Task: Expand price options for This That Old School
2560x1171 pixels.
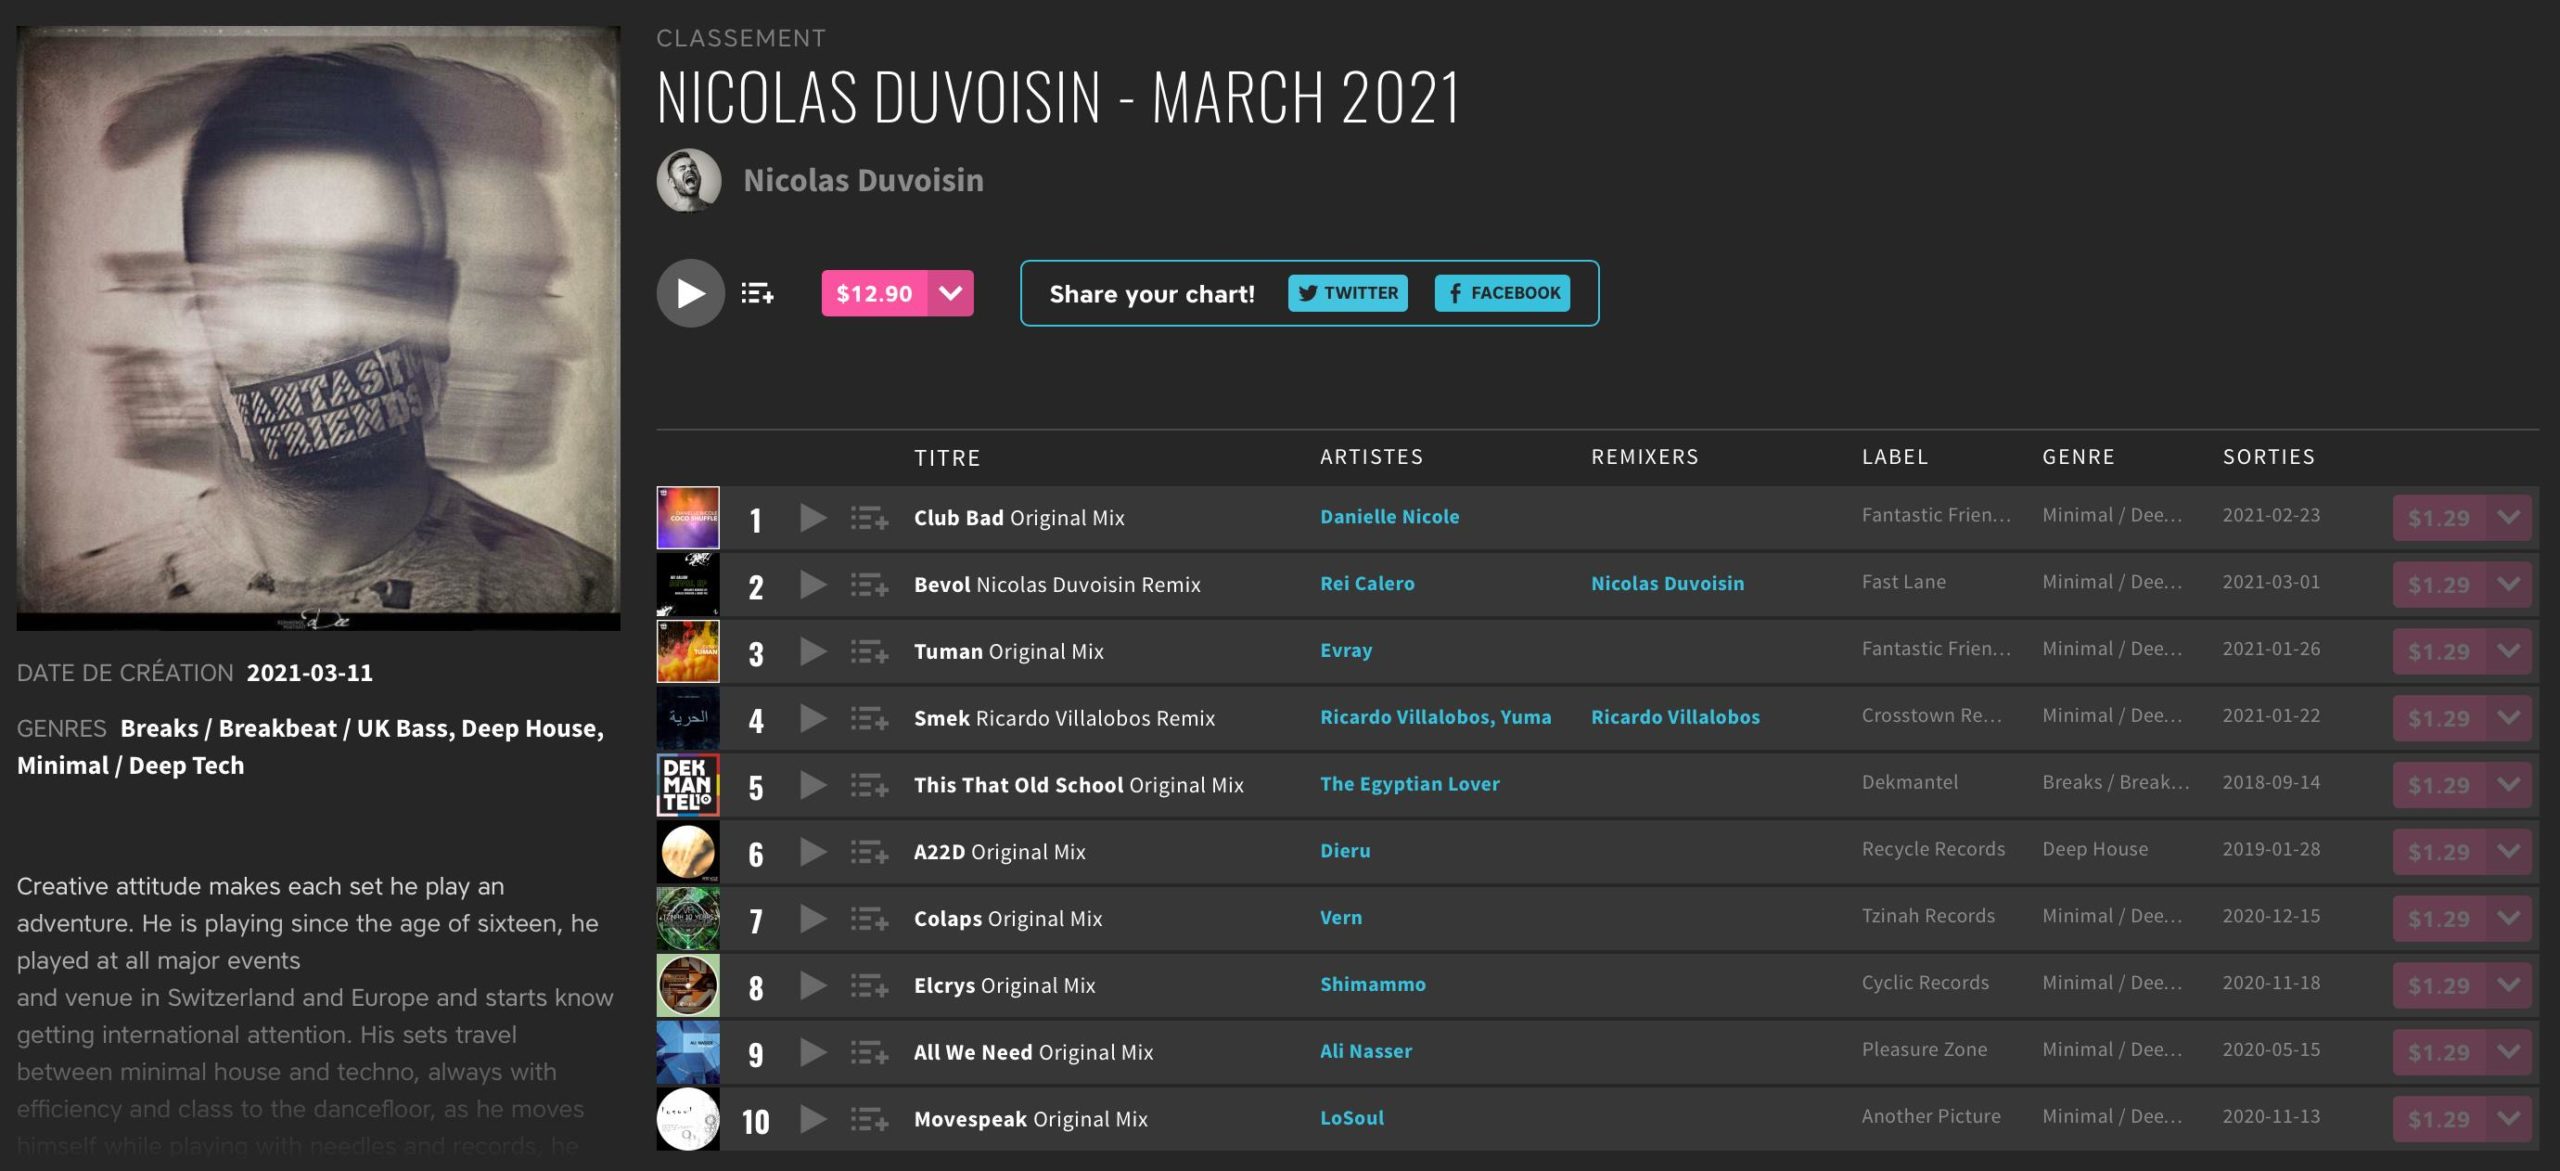Action: coord(2508,785)
